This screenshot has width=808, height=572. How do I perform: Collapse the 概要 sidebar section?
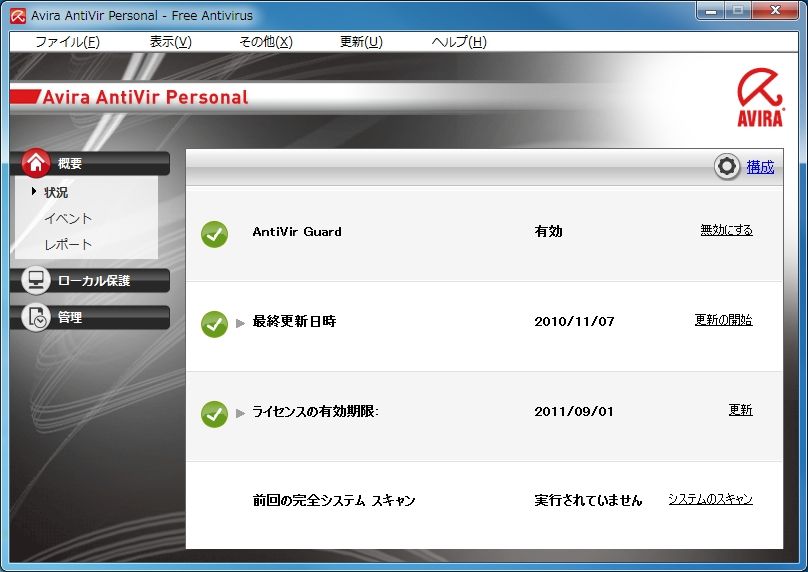pos(90,163)
